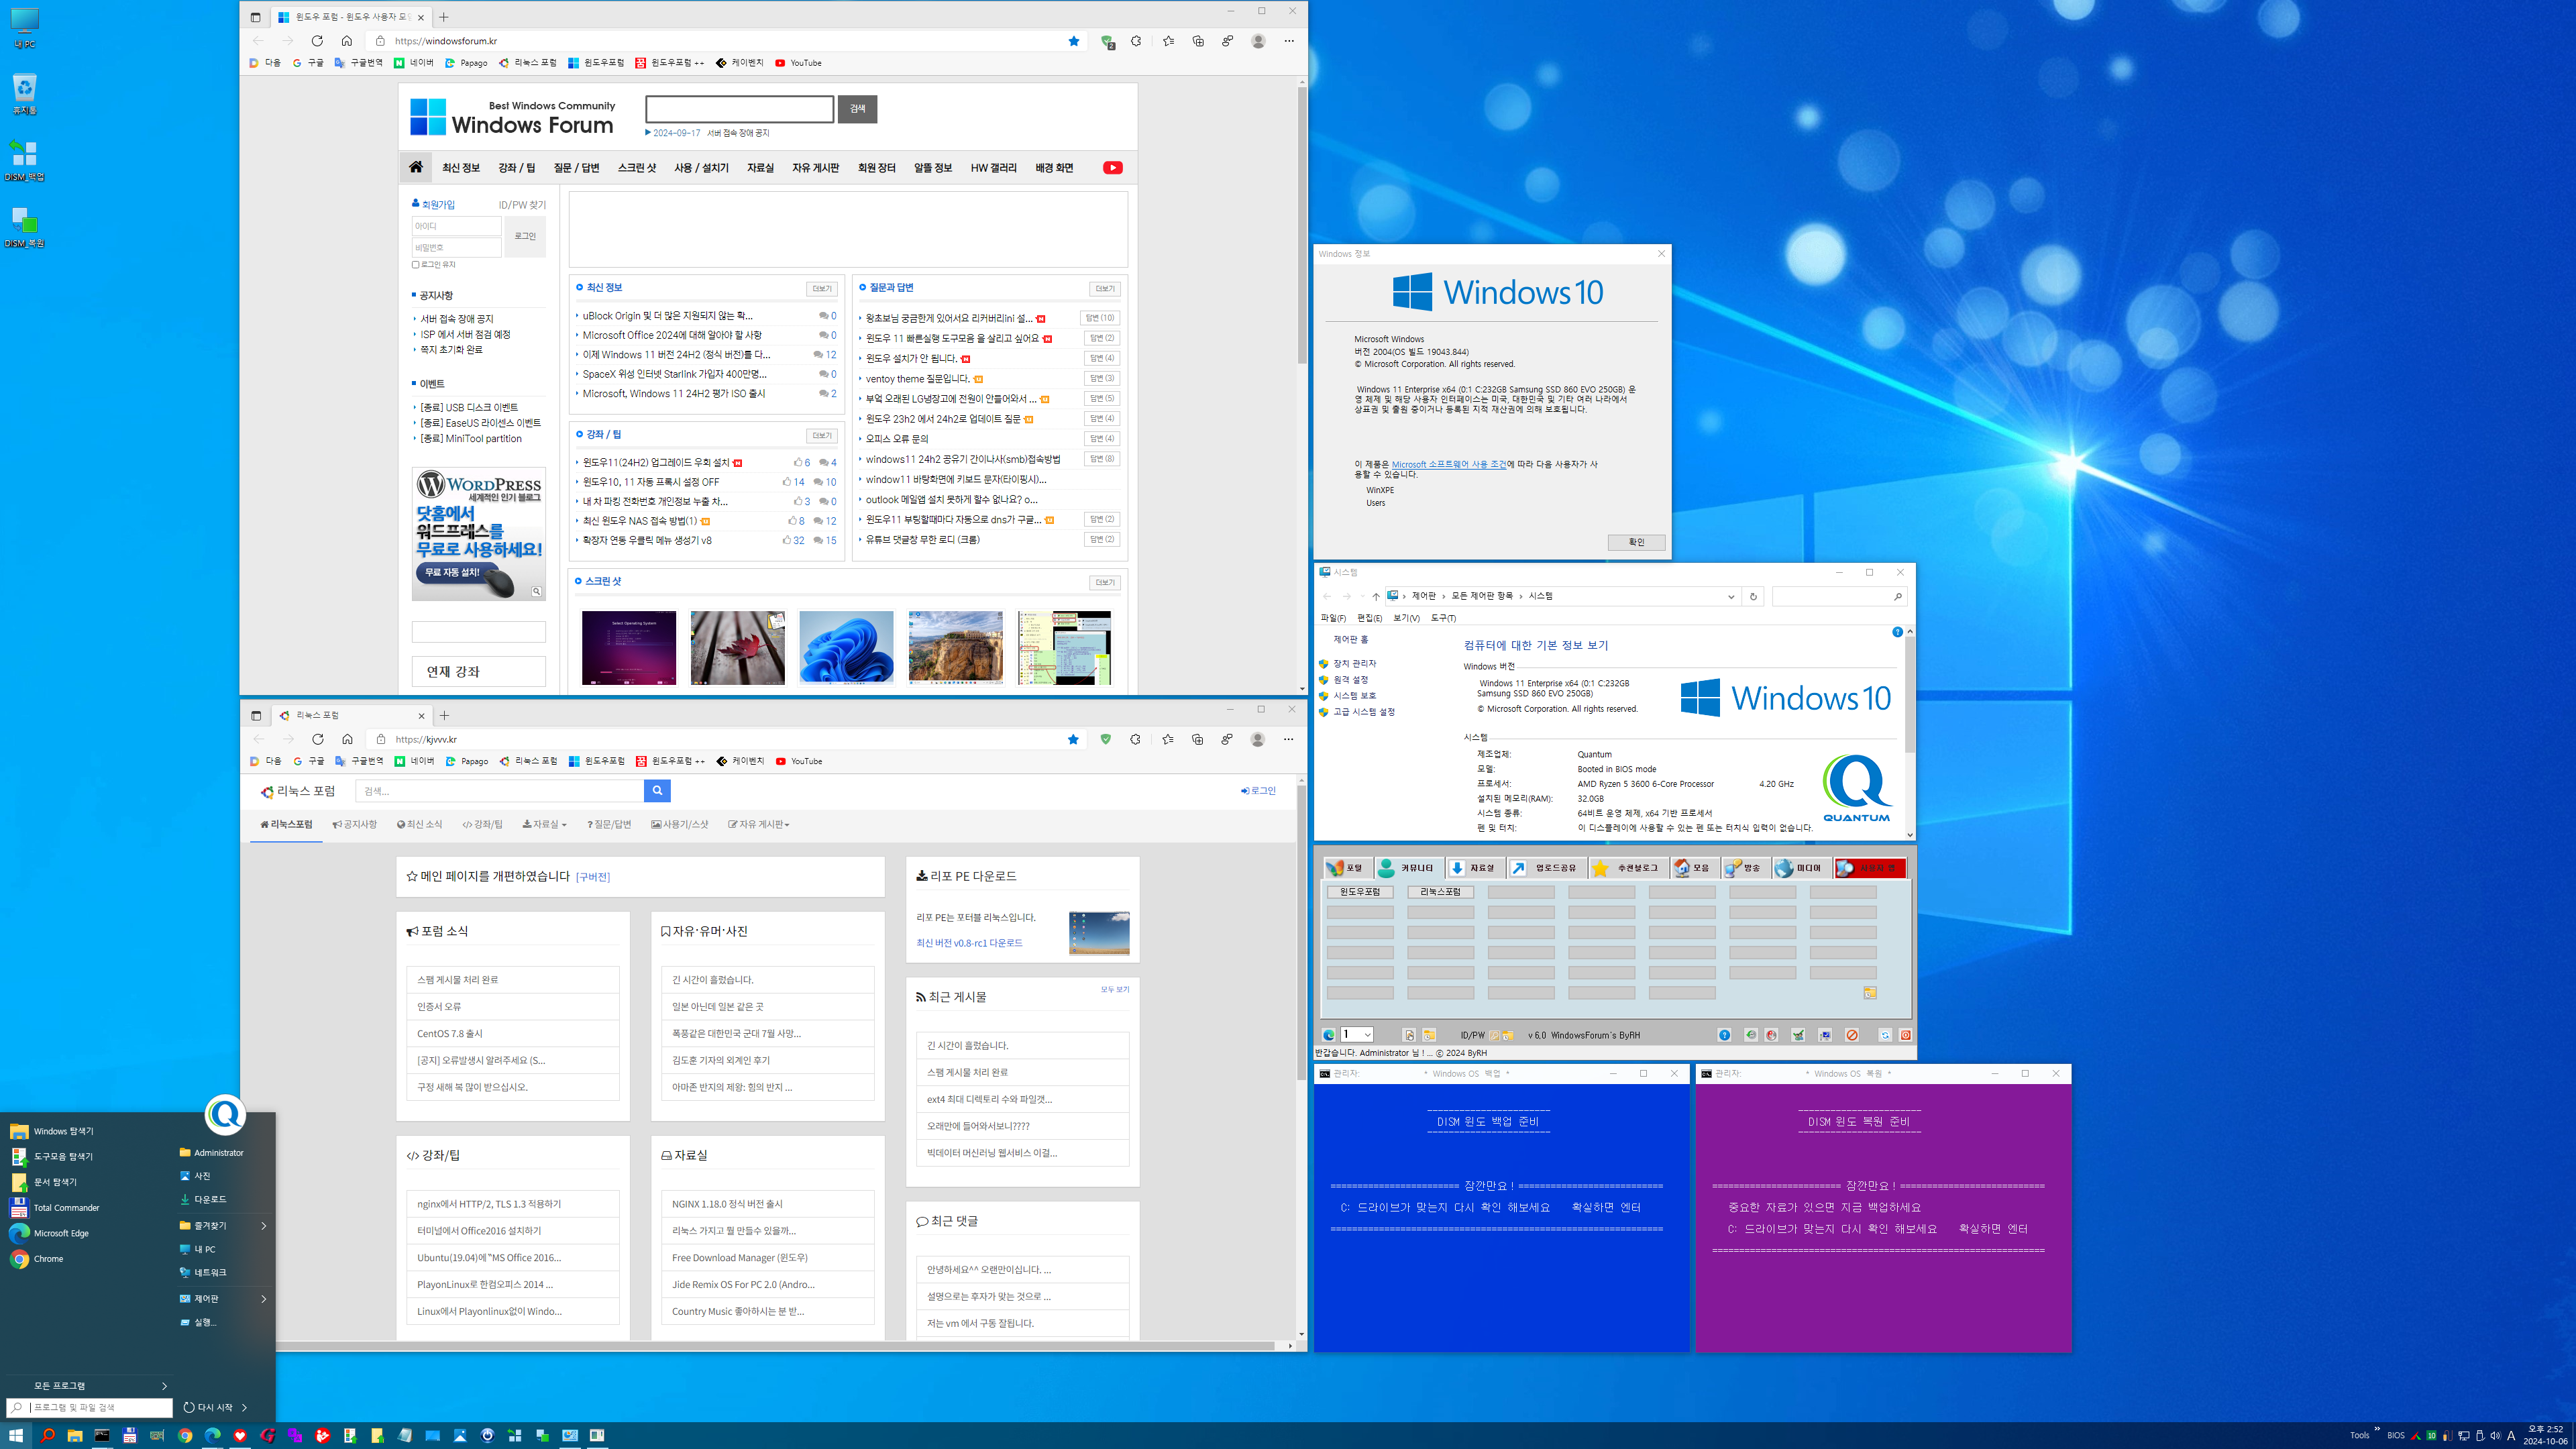
Task: Click the blue help icon in the System window
Action: point(1897,632)
